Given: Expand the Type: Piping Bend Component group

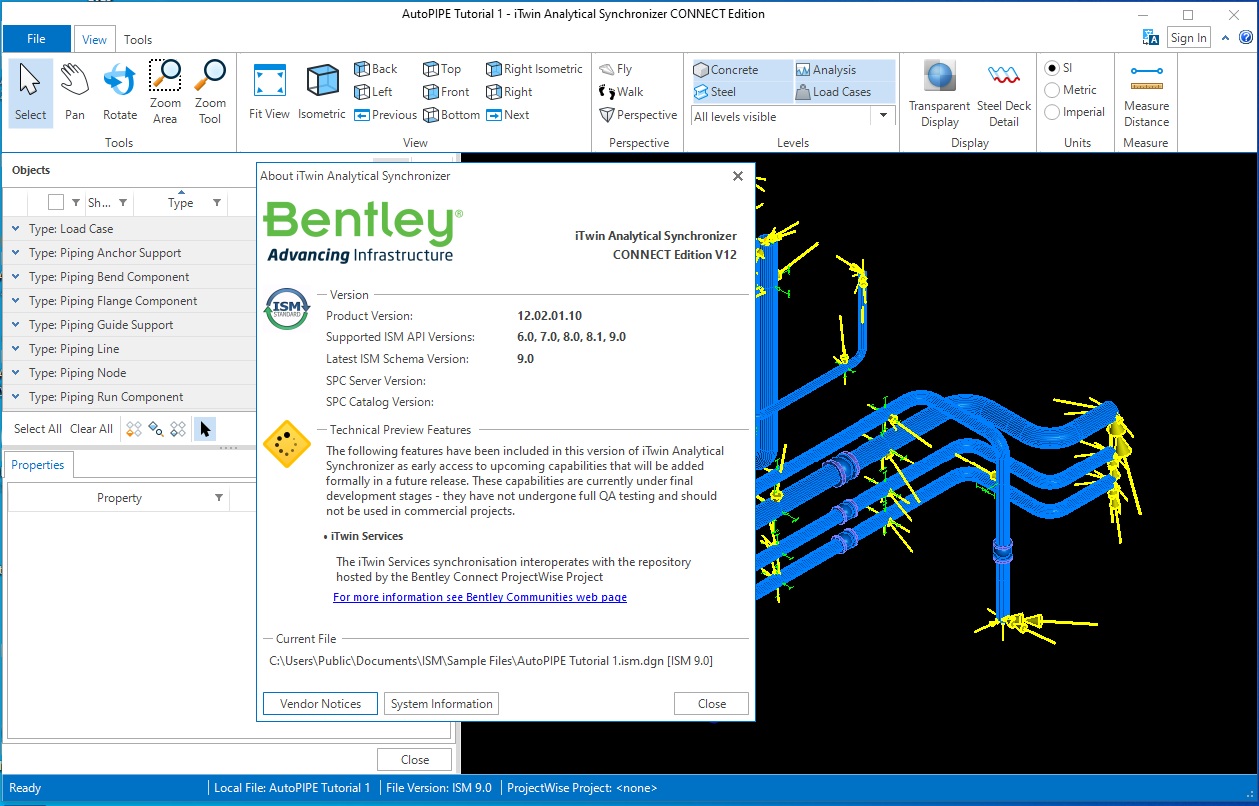Looking at the screenshot, I should pyautogui.click(x=15, y=277).
